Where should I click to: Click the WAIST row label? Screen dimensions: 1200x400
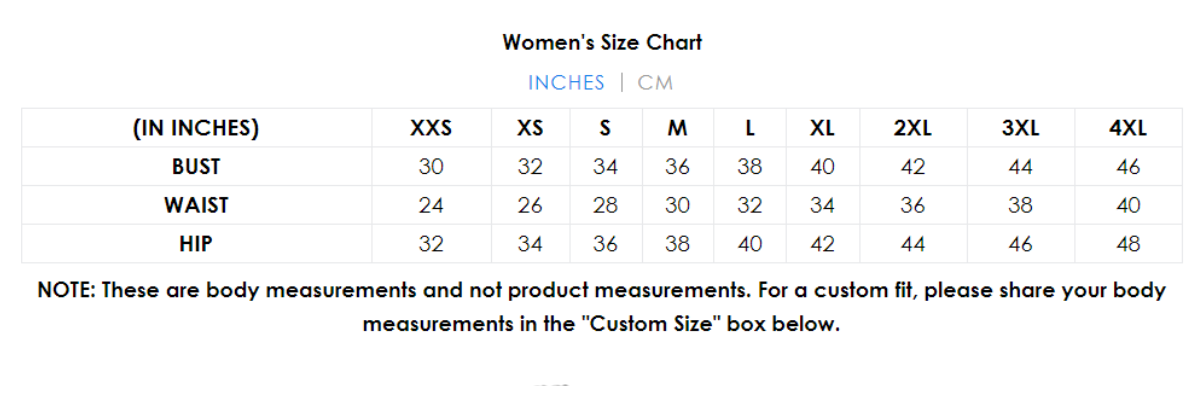196,206
